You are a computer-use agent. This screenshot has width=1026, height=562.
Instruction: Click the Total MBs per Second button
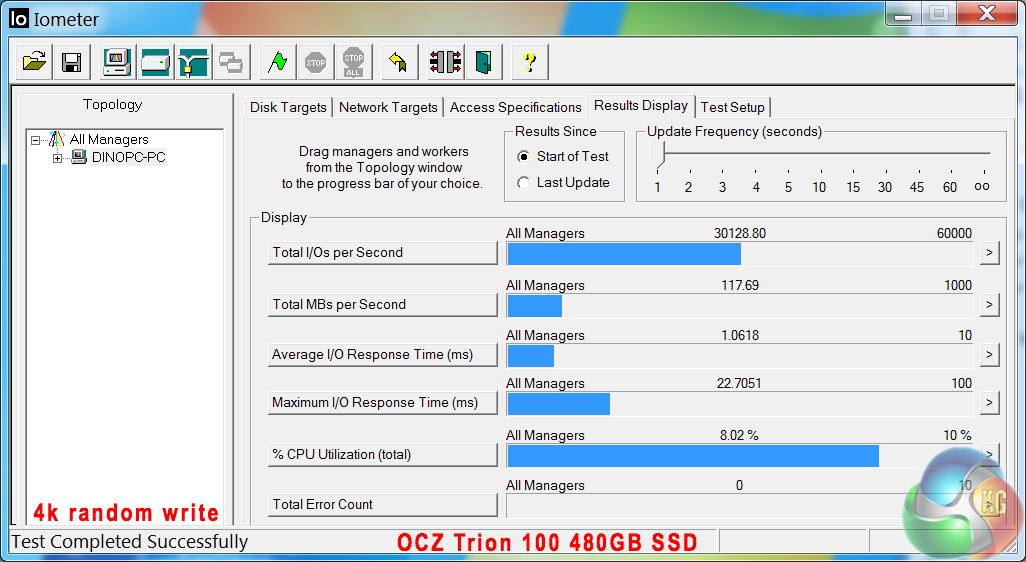click(x=383, y=304)
